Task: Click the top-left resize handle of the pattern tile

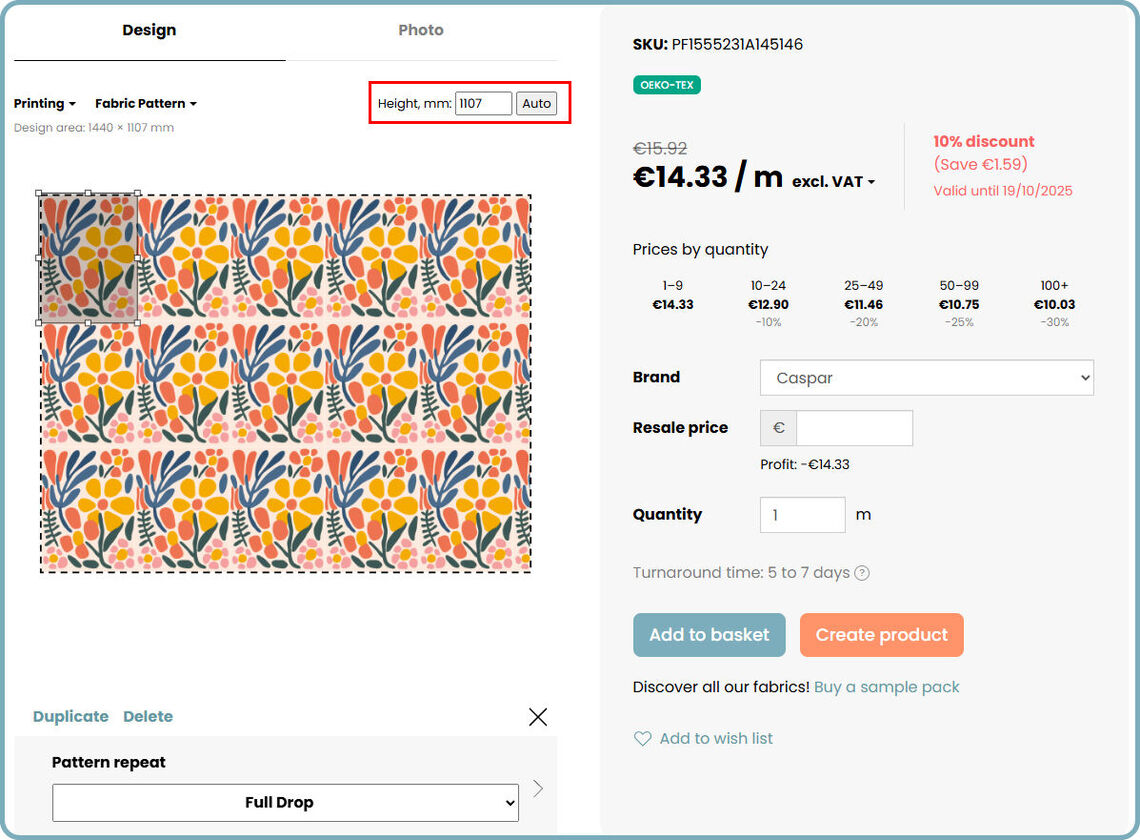Action: [40, 194]
